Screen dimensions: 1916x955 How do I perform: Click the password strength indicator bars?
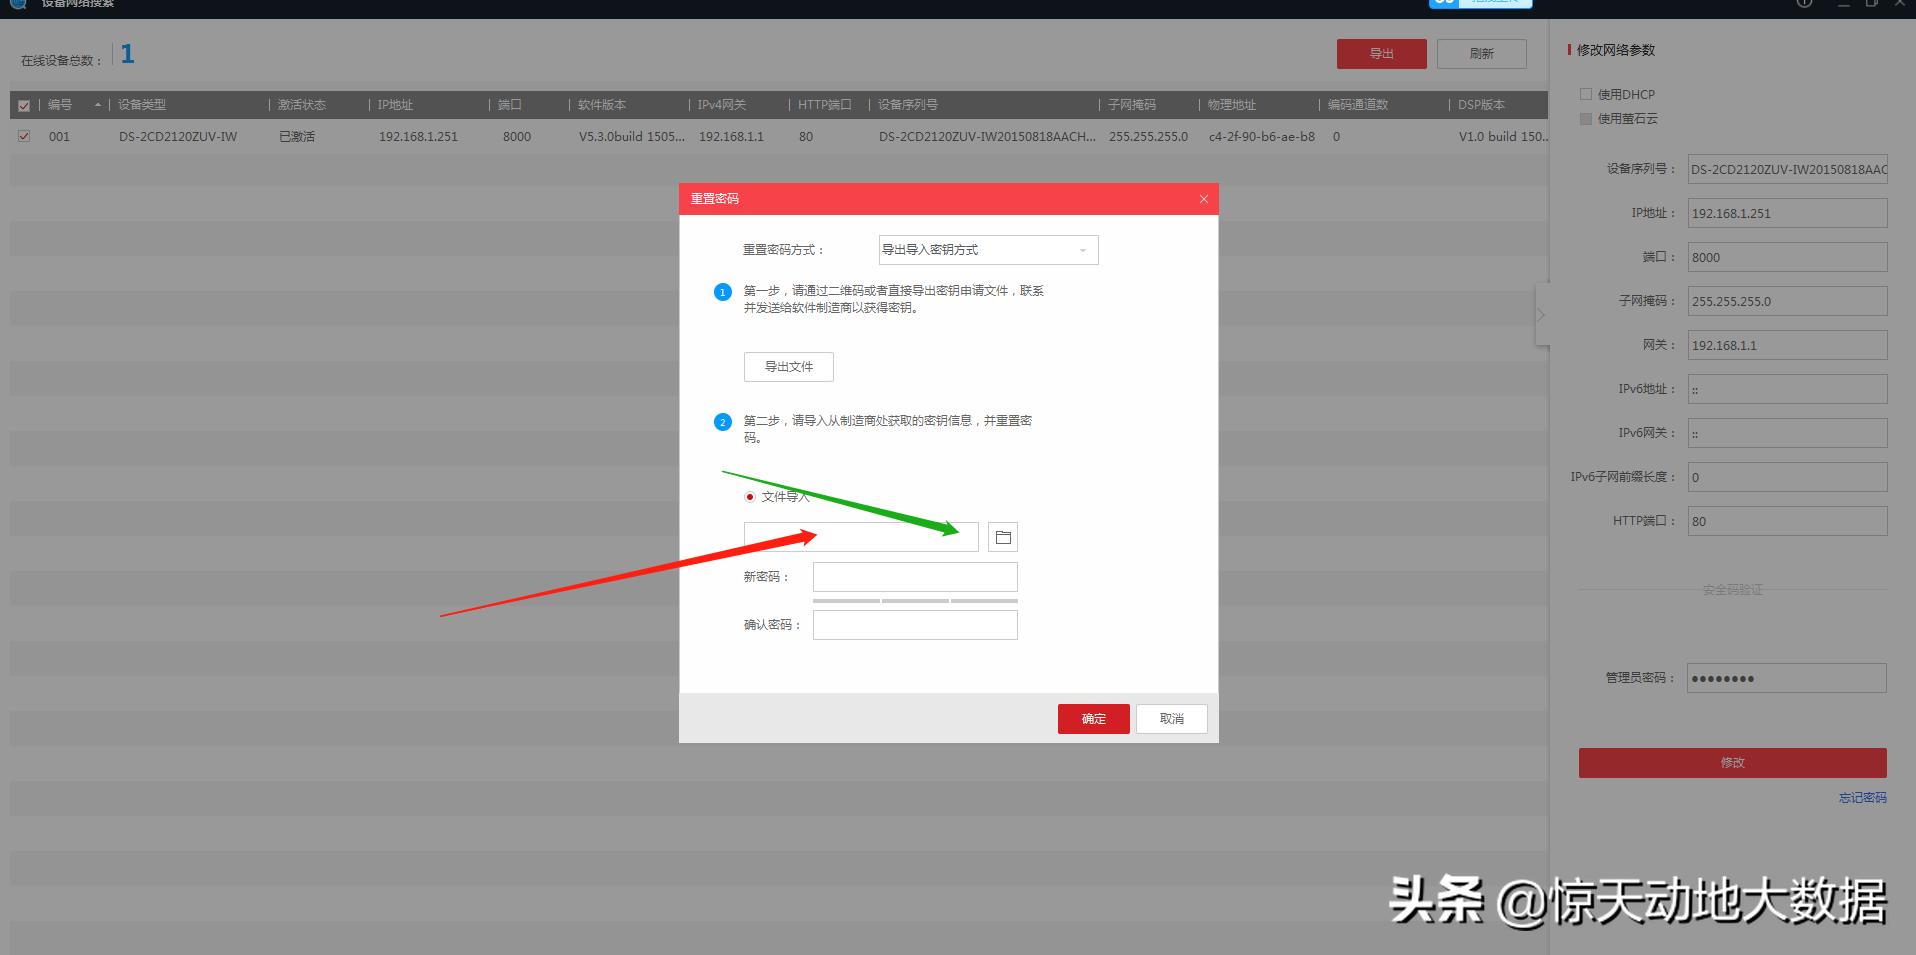pyautogui.click(x=915, y=601)
